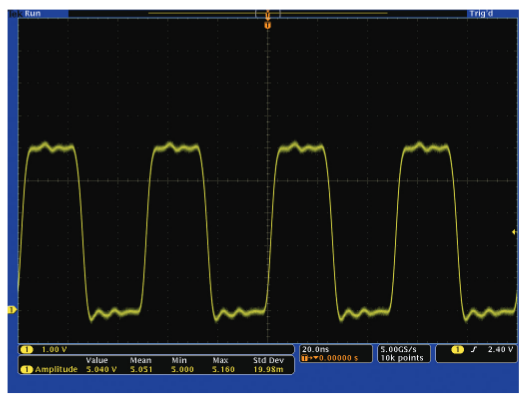Viewport: 525px width, 400px height.
Task: Click the 10k points record length readout
Action: (x=402, y=358)
